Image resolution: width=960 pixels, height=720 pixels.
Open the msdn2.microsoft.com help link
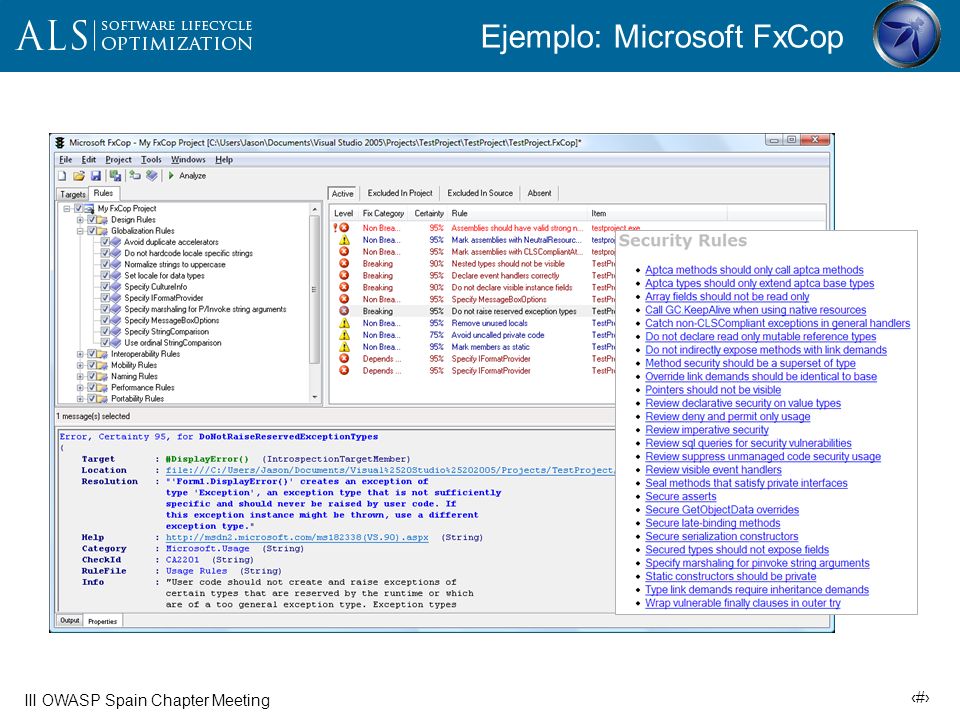tap(297, 538)
